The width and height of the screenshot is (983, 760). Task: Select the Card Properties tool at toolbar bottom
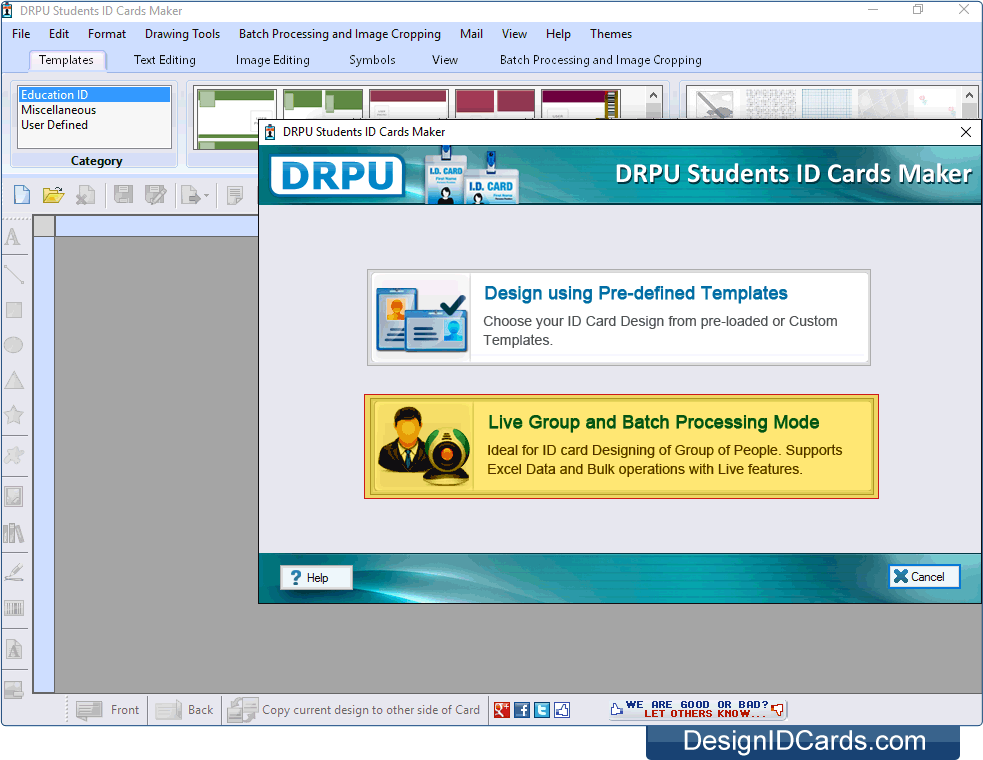tap(13, 690)
